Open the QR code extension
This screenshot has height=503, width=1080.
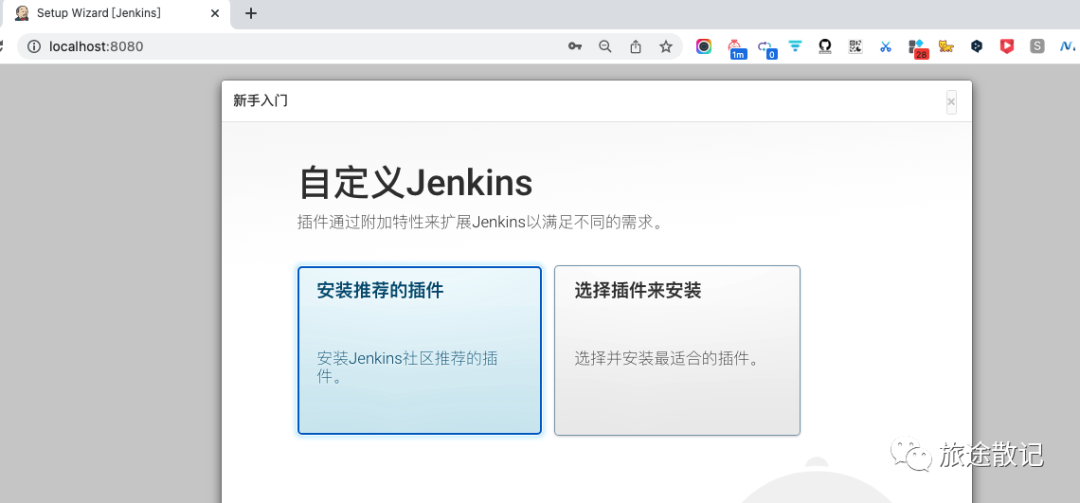[855, 46]
